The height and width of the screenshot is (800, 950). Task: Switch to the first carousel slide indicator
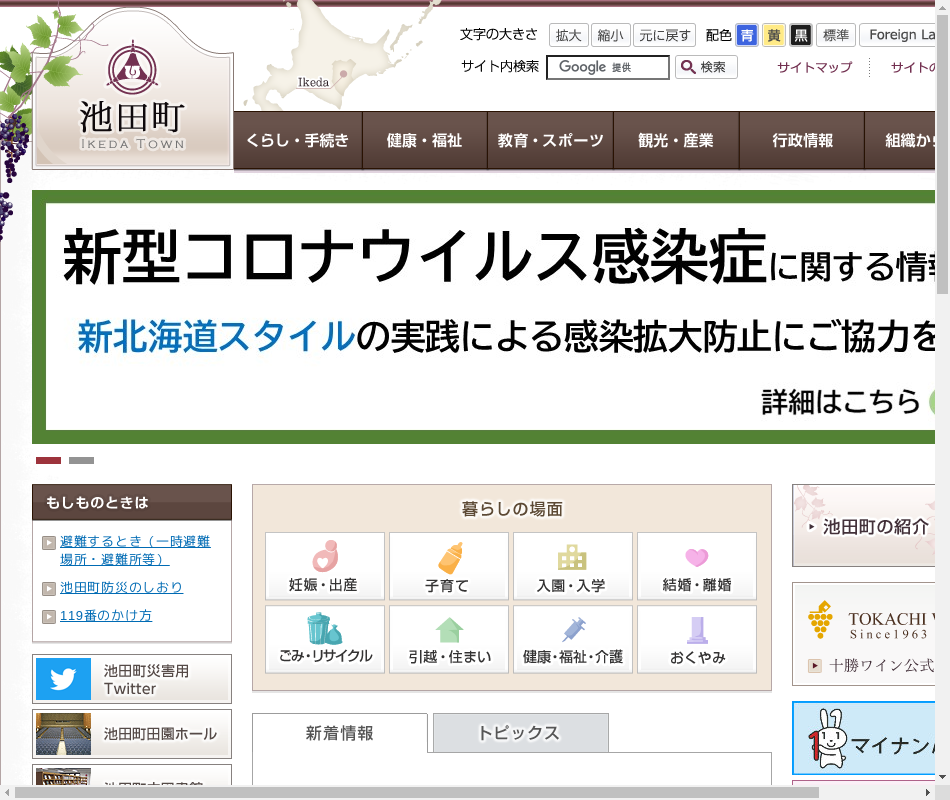pos(48,461)
